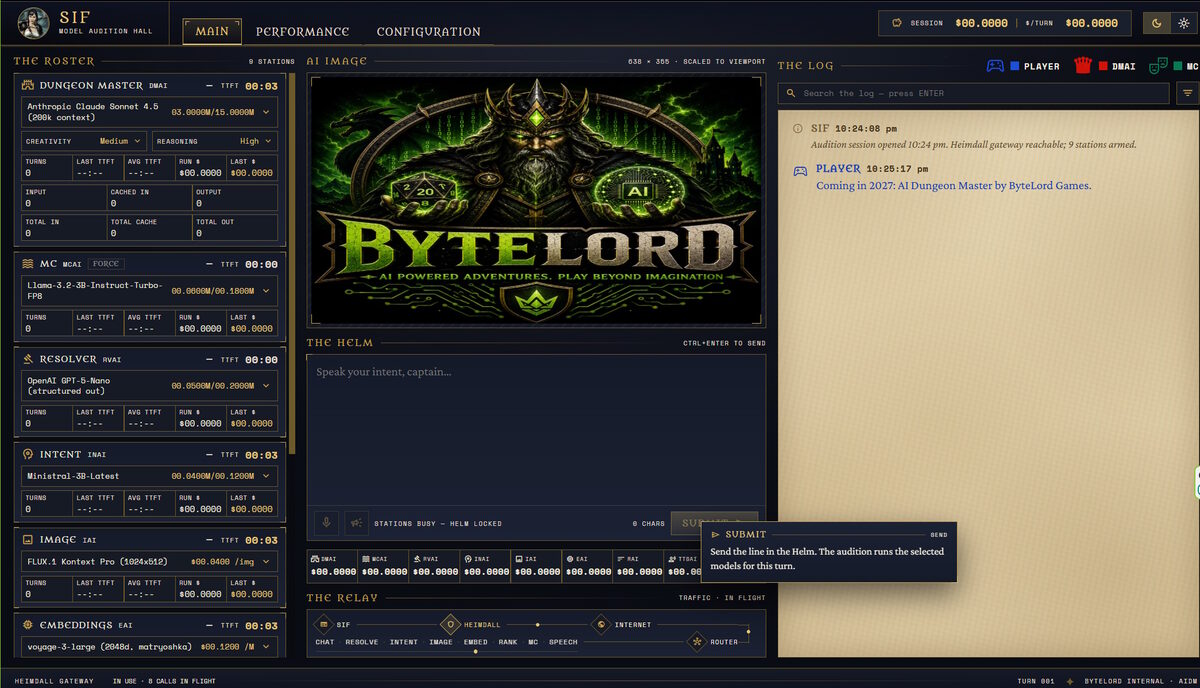This screenshot has height=688, width=1200.
Task: Click the MCAI cost tile
Action: pos(384,566)
